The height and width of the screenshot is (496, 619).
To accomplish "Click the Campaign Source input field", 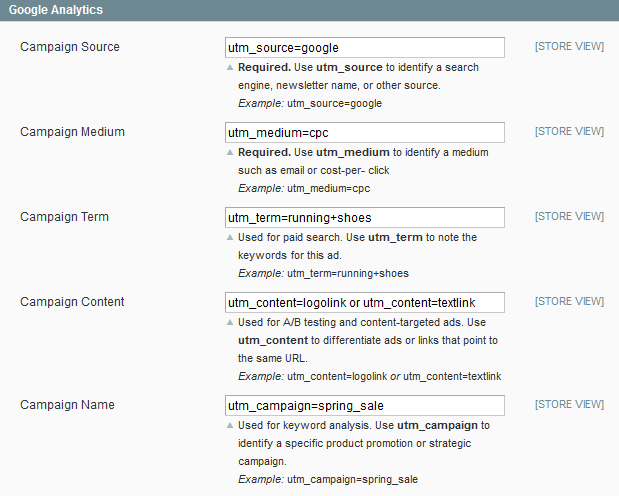I will [365, 47].
